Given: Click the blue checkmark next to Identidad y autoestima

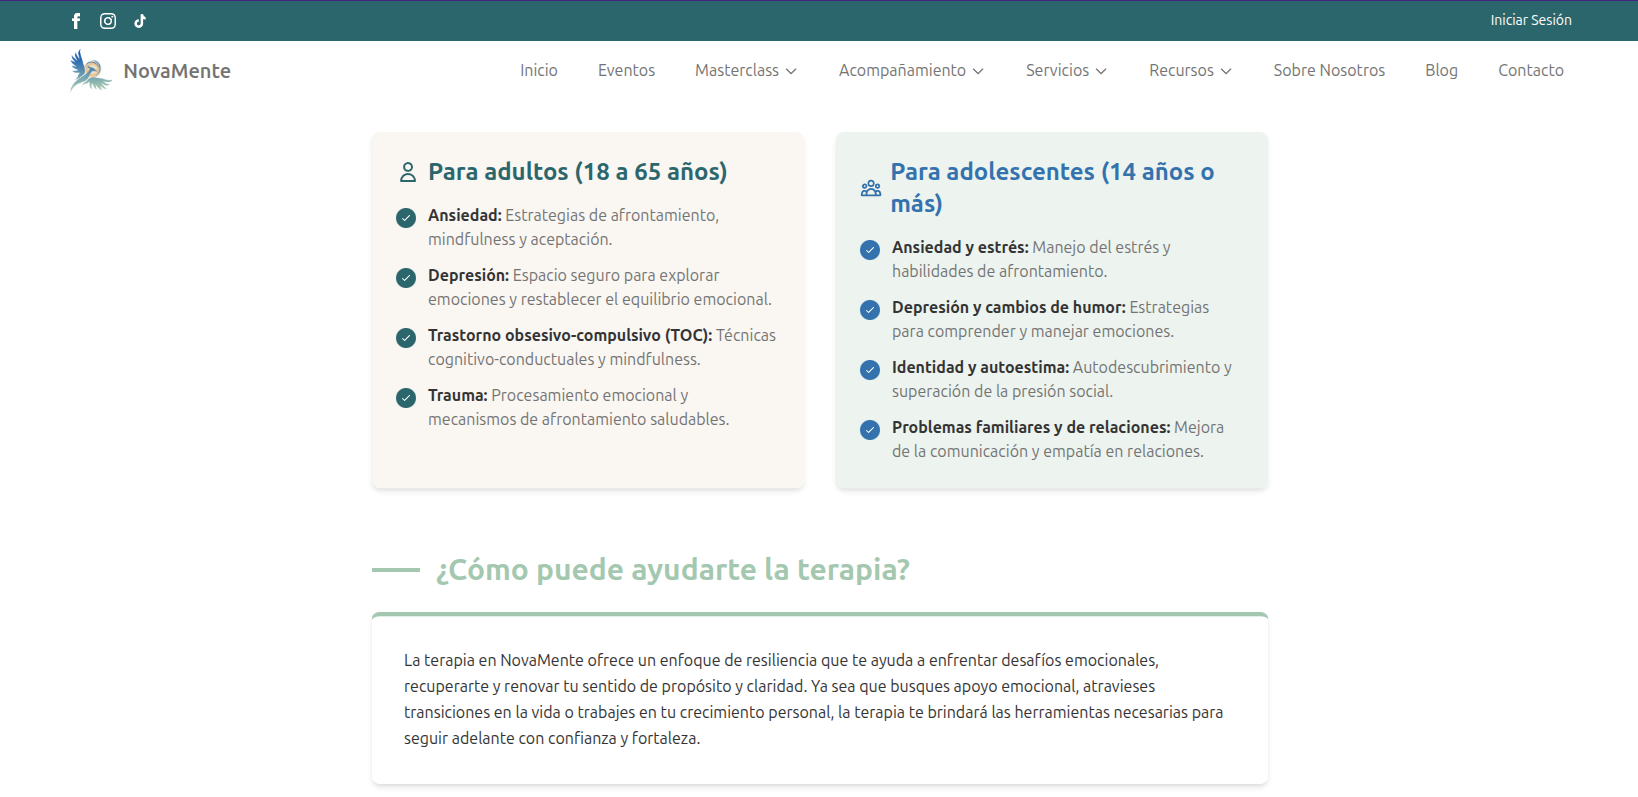Looking at the screenshot, I should [870, 370].
